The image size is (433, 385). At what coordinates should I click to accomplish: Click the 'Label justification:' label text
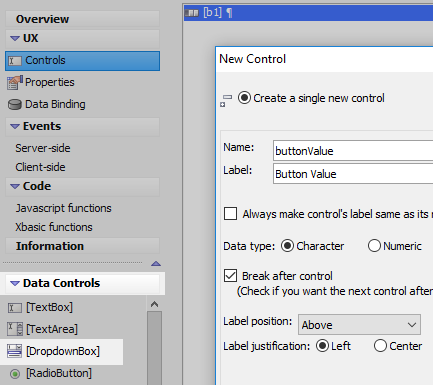(267, 346)
